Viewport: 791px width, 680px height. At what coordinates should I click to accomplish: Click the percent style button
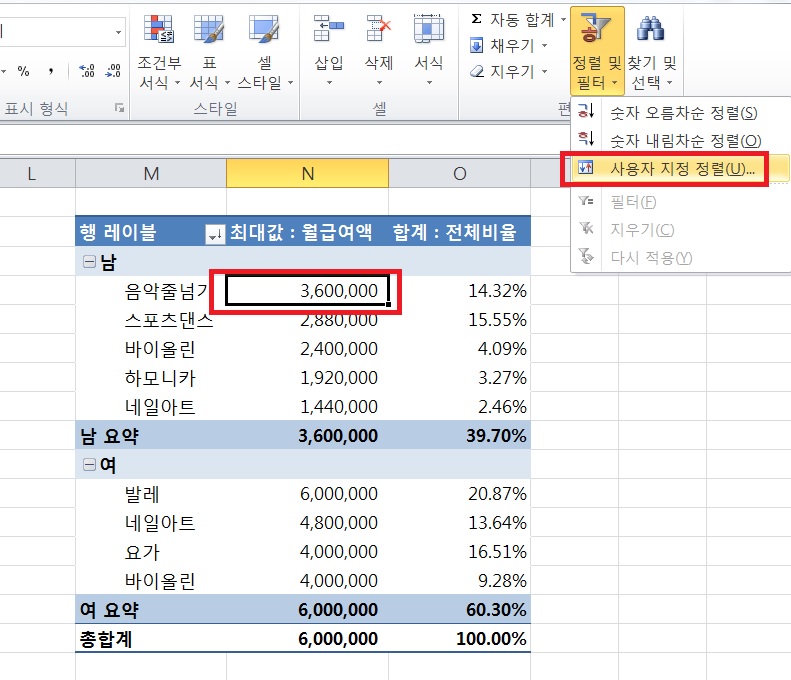23,72
